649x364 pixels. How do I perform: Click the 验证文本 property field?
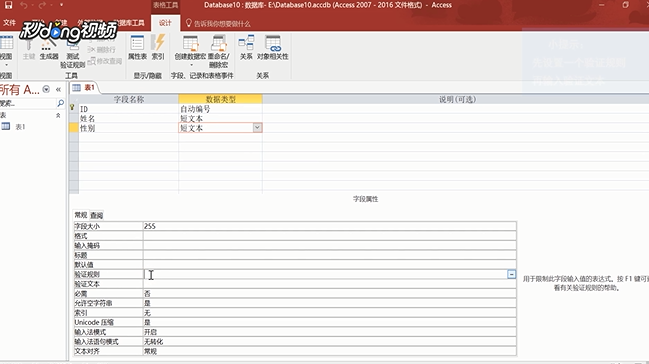pyautogui.click(x=329, y=284)
